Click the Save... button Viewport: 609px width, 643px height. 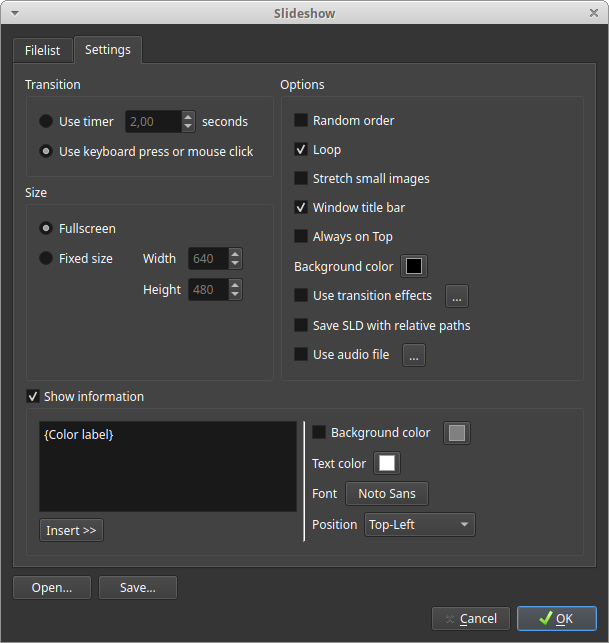coord(137,588)
